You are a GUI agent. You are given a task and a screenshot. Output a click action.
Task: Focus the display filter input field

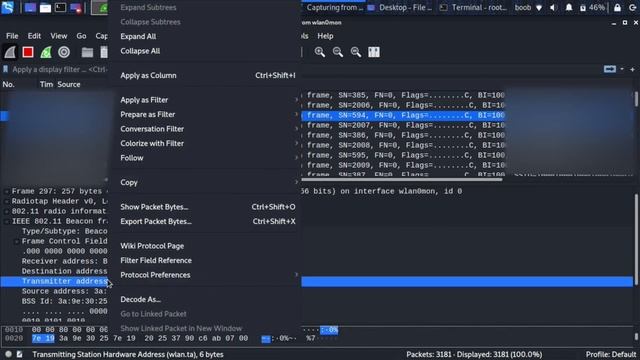[59, 69]
